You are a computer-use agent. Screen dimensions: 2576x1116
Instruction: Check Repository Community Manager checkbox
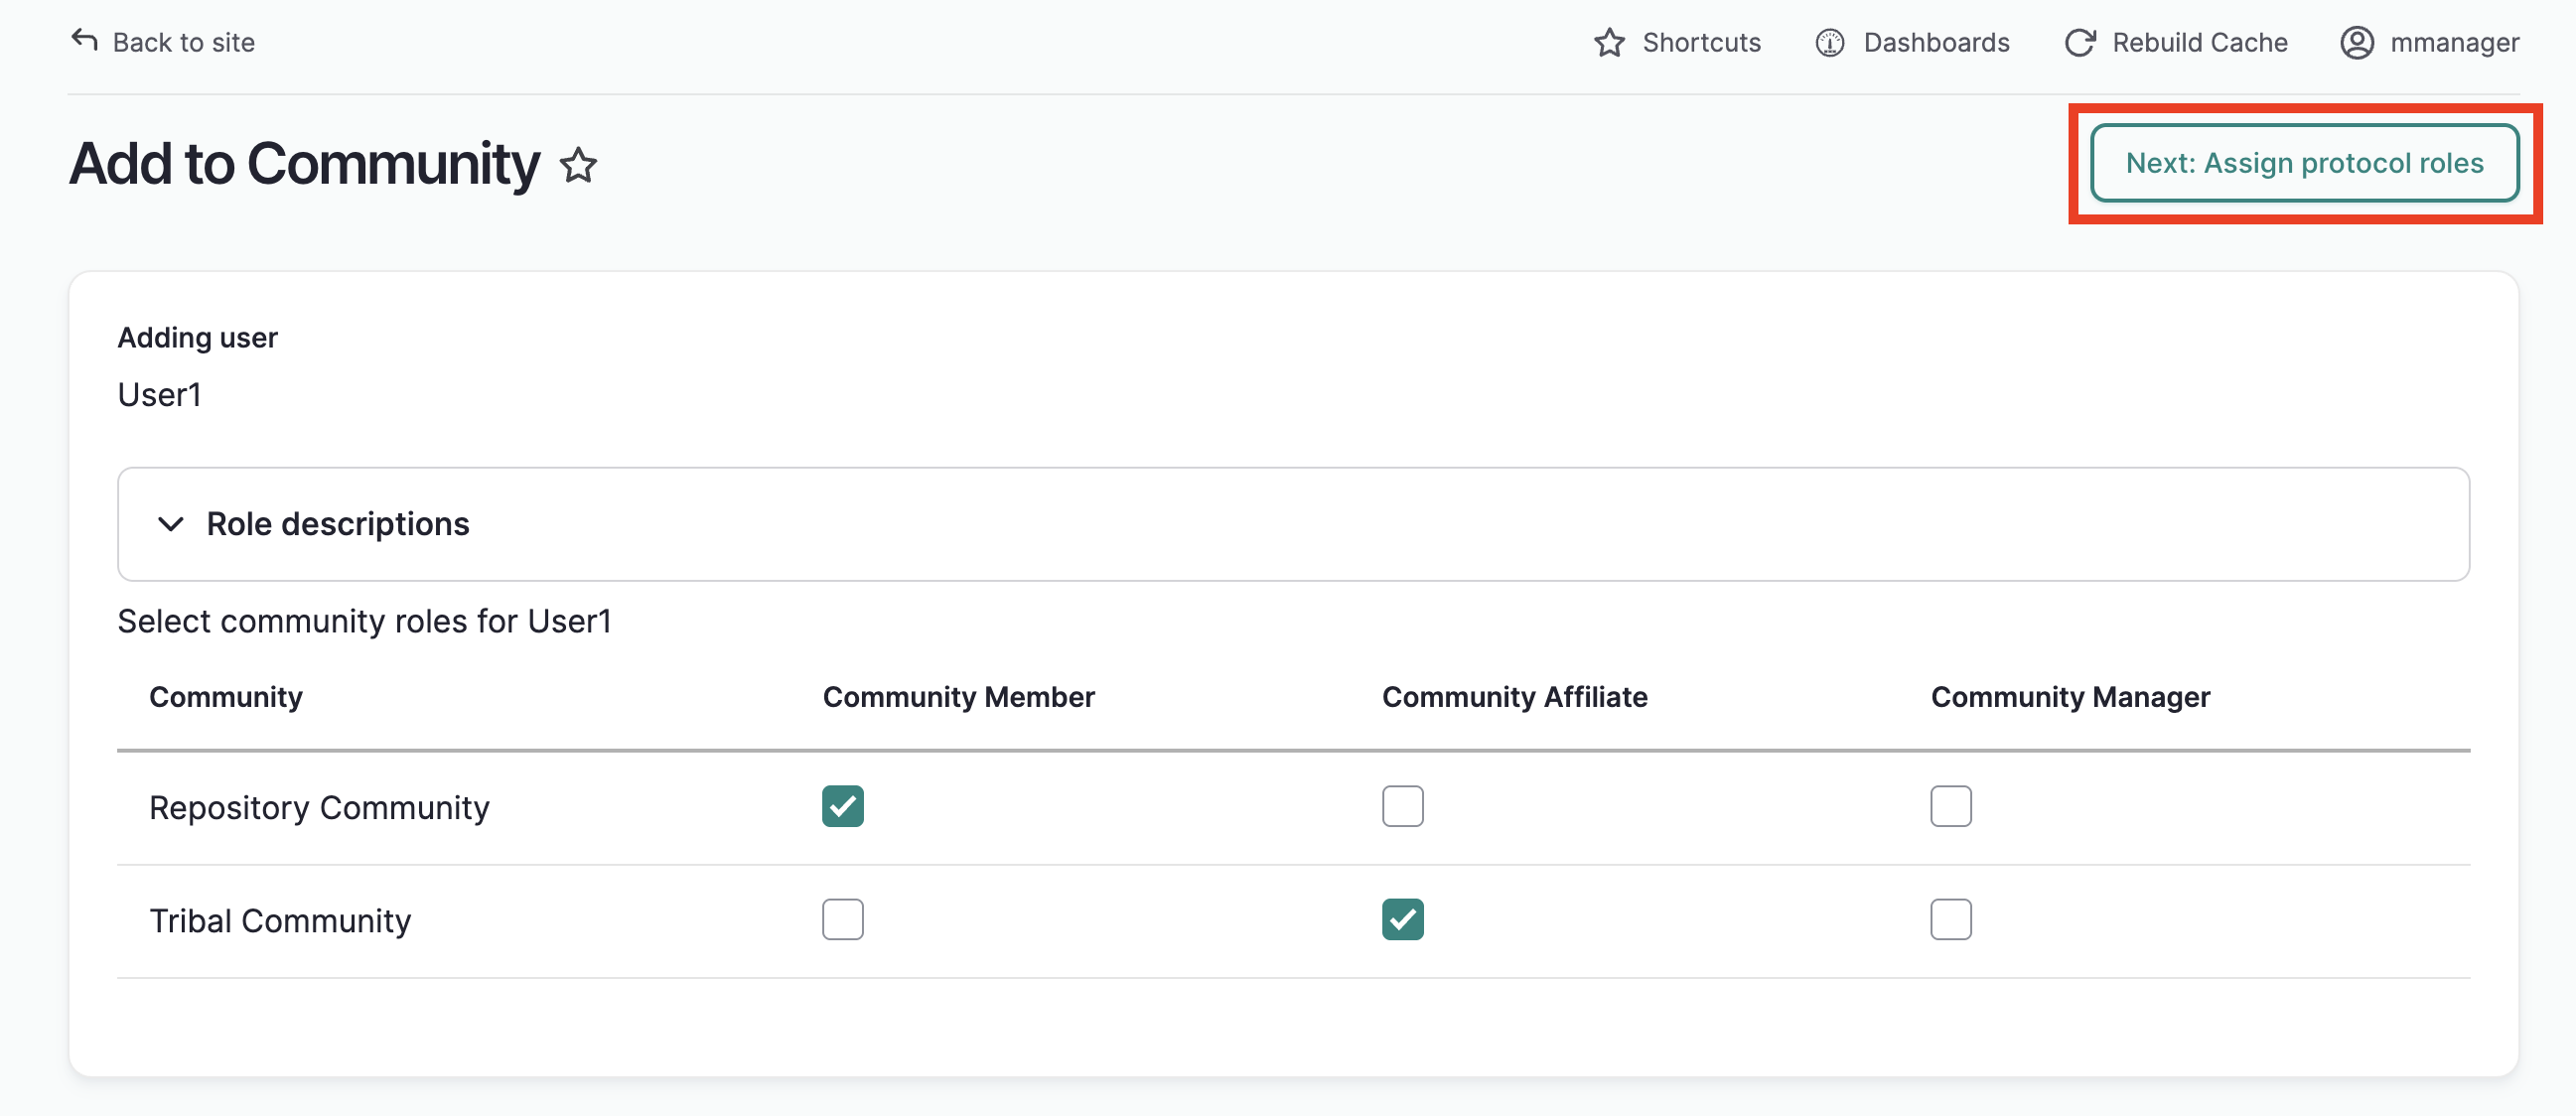[x=1951, y=806]
